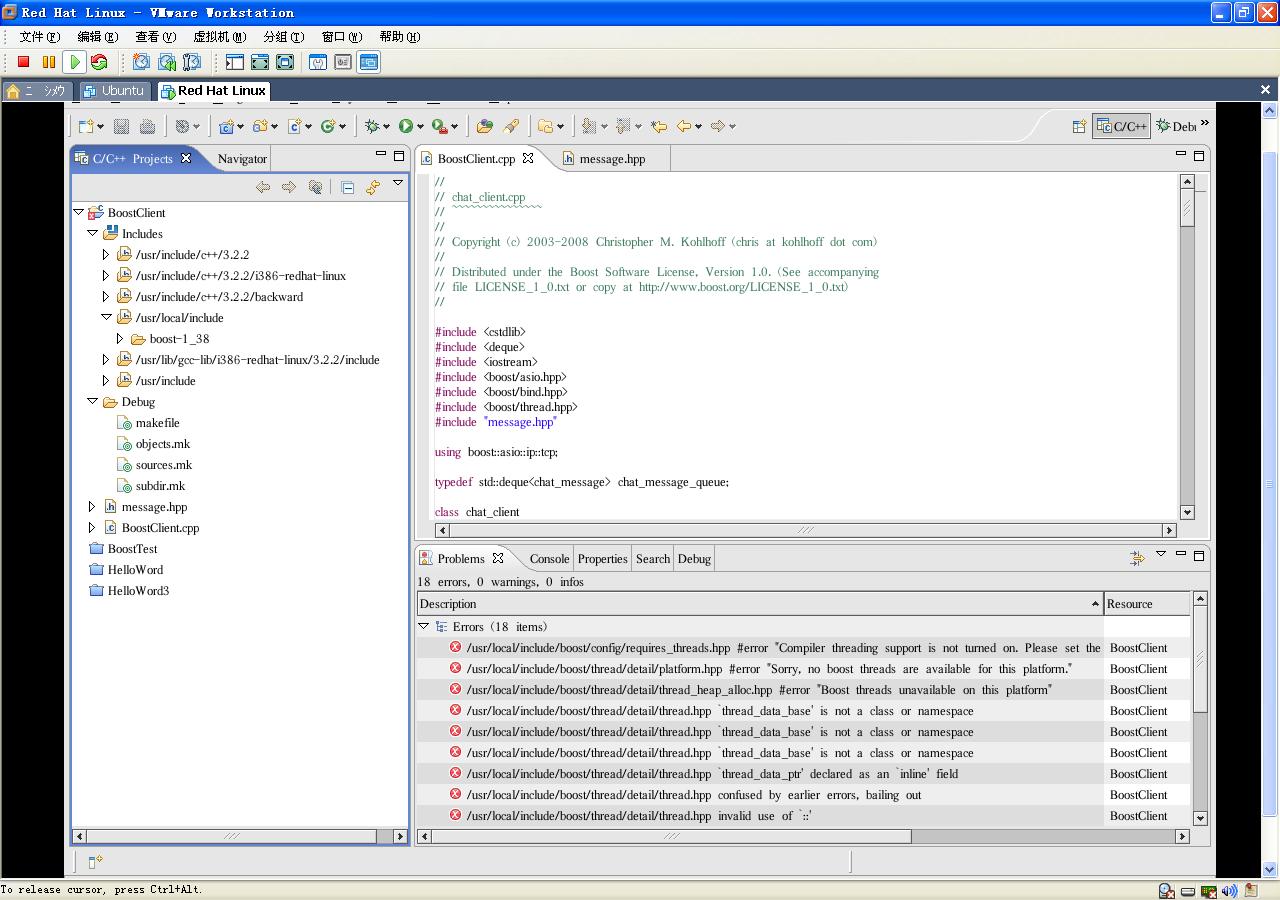The image size is (1280, 900).
Task: Collapse the Includes folder node
Action: tap(92, 233)
